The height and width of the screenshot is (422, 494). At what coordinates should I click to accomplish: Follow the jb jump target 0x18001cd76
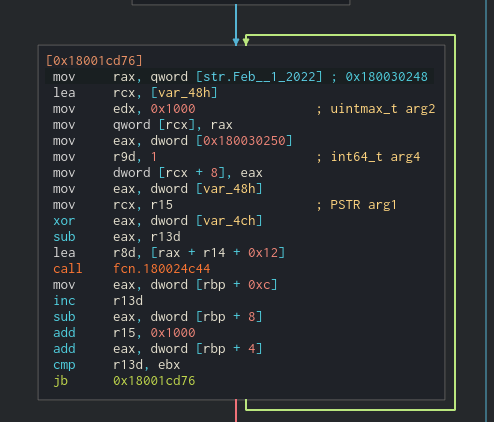(x=154, y=381)
